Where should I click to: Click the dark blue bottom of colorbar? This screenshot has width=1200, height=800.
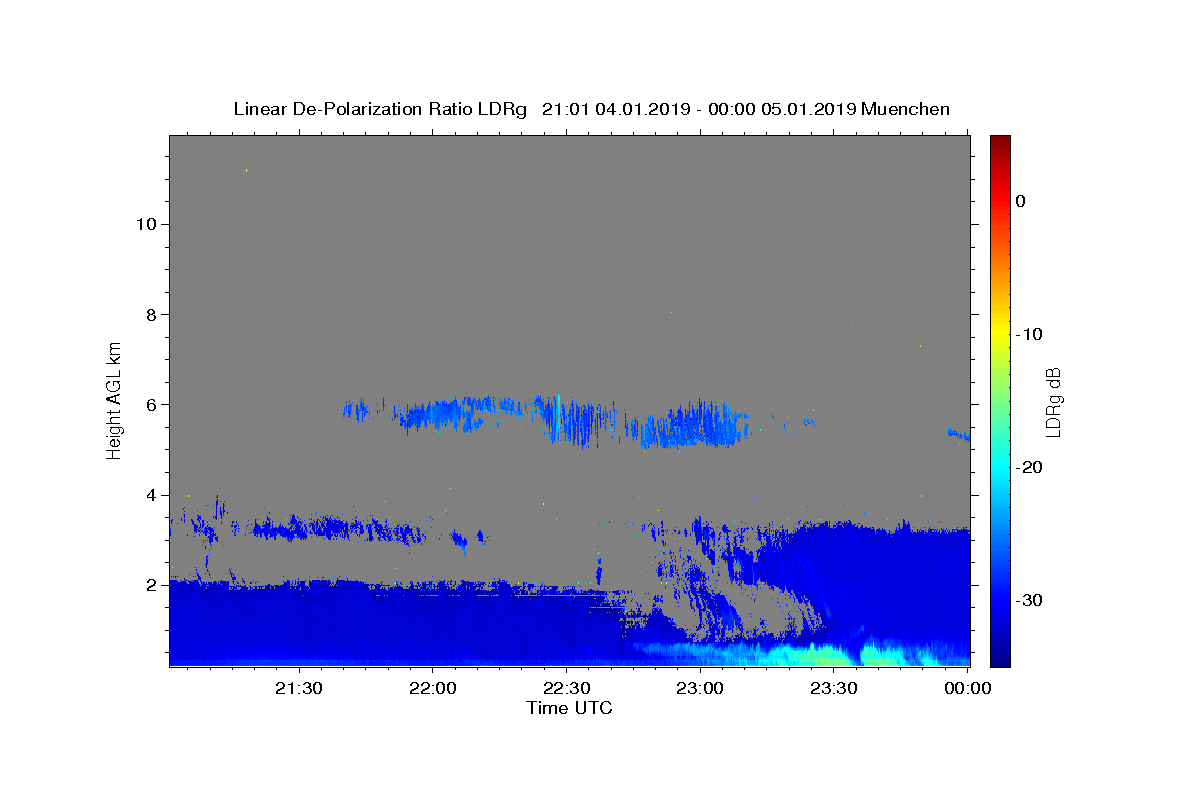(1000, 658)
